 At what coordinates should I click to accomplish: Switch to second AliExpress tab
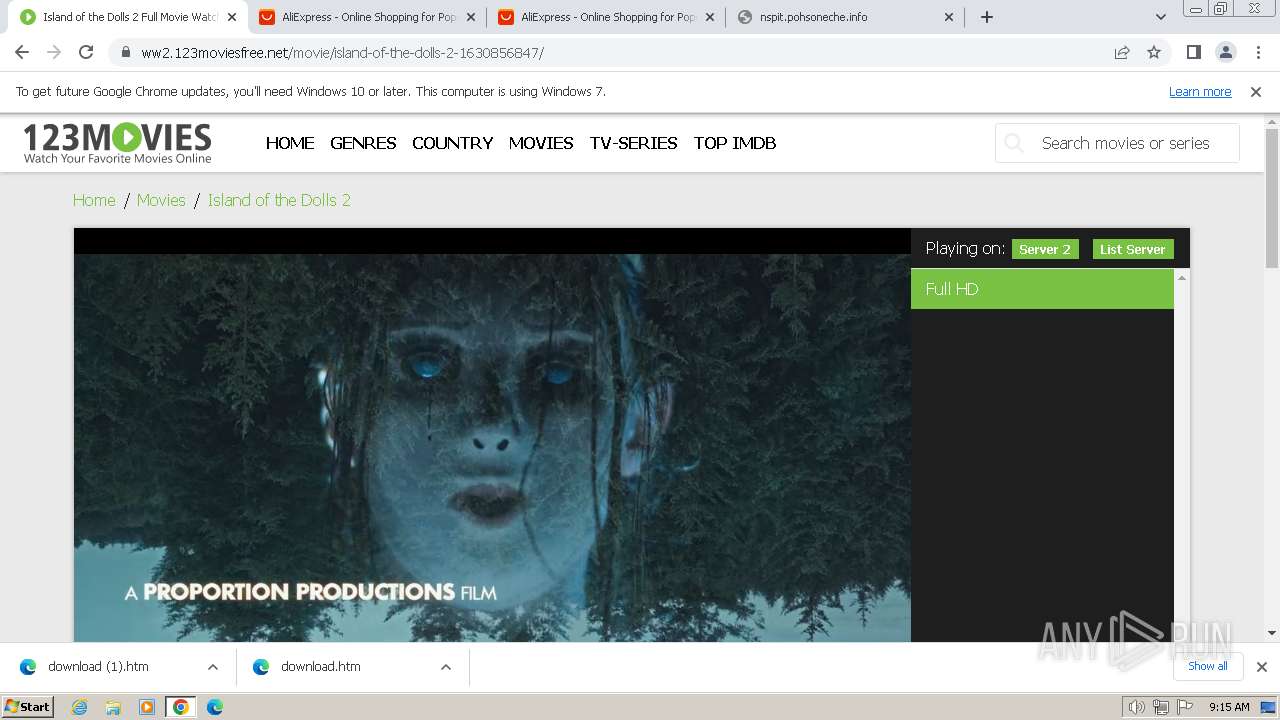click(607, 17)
